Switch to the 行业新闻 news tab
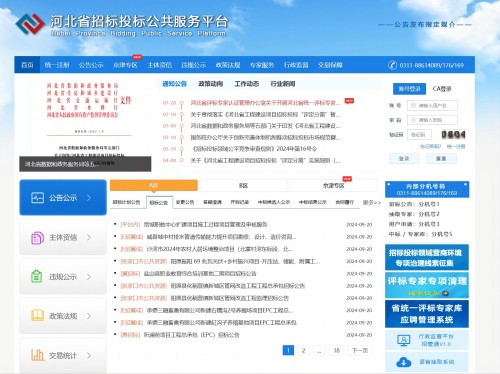The image size is (500, 374). pos(283,84)
